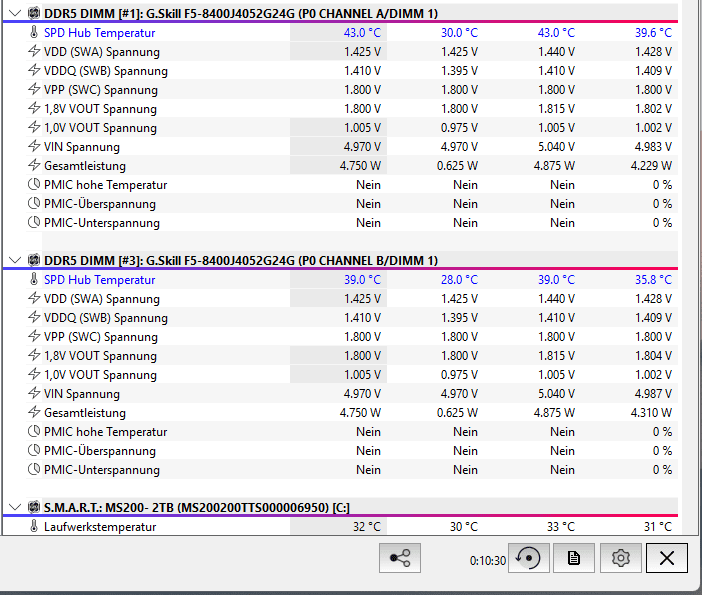Select DIMM #3 'PMIC hohe Temperatur' label
Image resolution: width=702 pixels, height=595 pixels.
click(105, 432)
